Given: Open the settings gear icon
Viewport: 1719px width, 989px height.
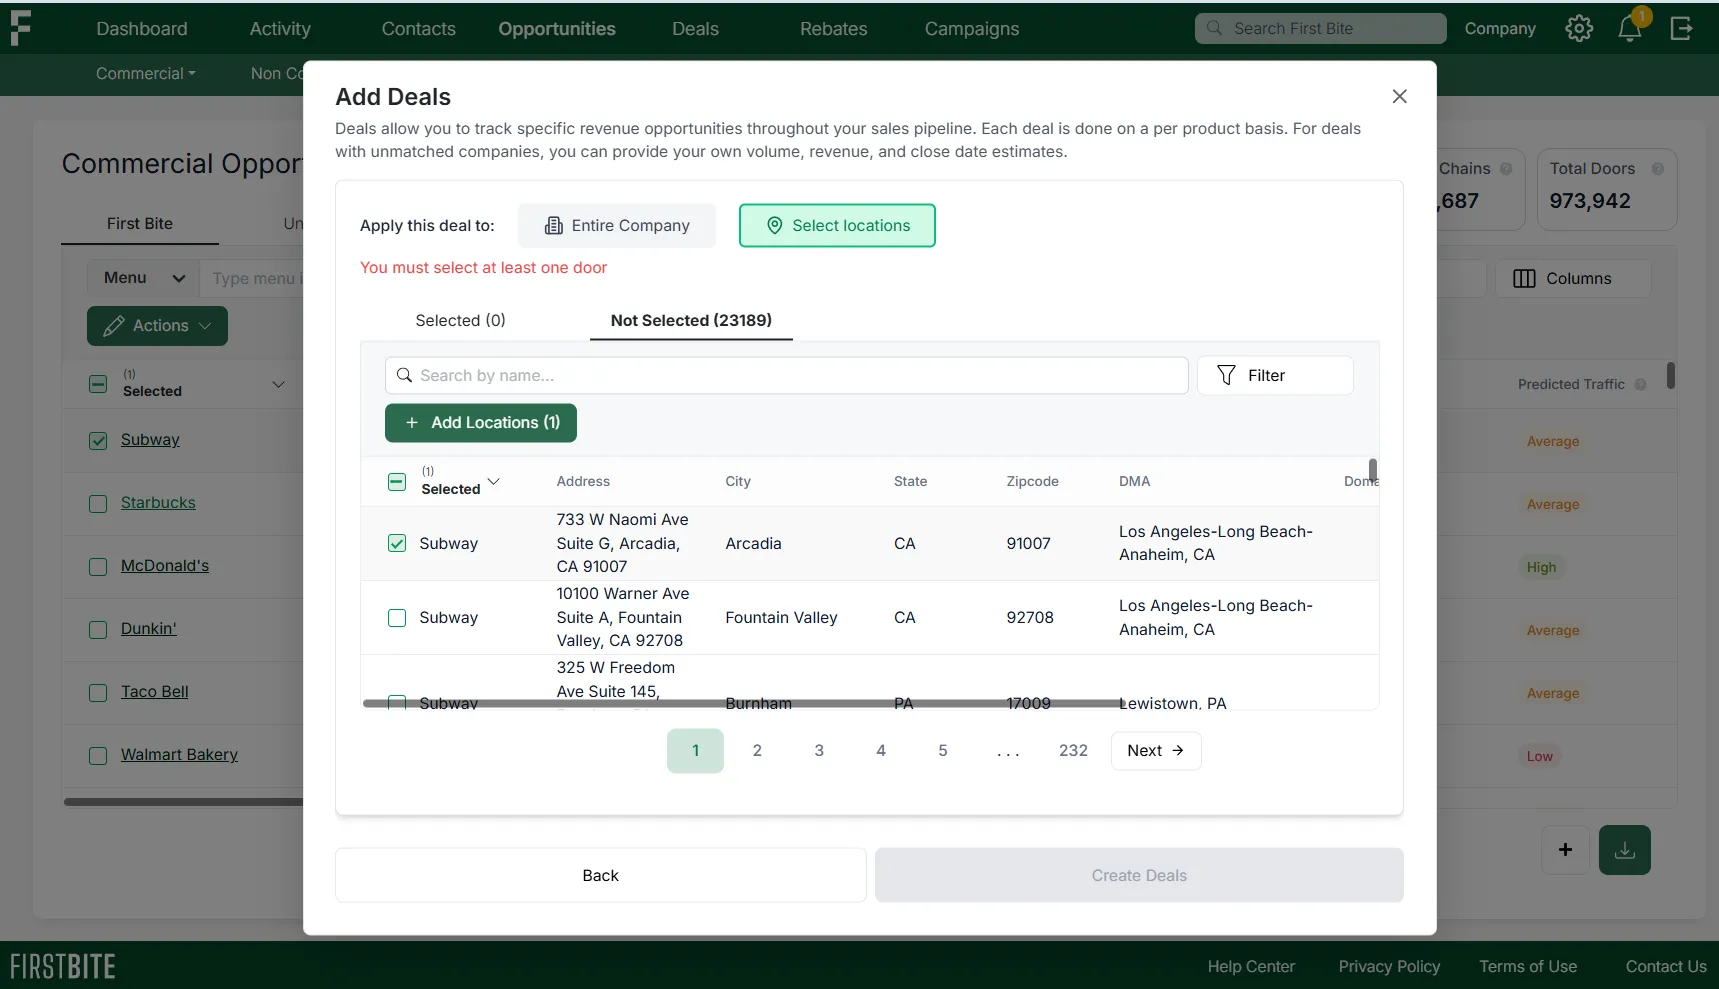Looking at the screenshot, I should 1579,29.
